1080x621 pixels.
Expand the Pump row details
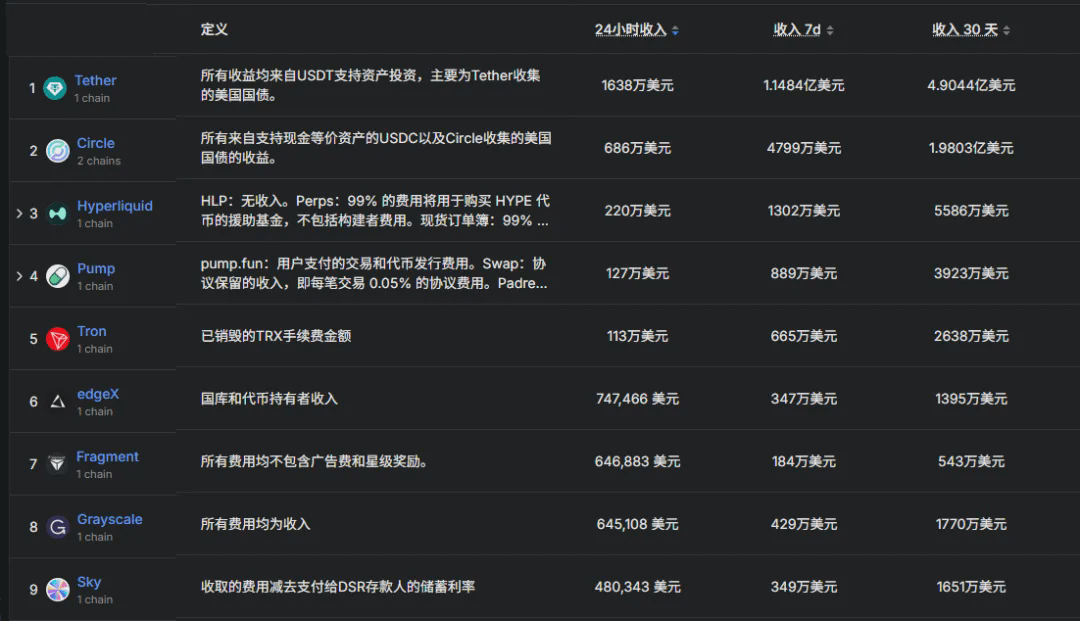click(x=18, y=275)
